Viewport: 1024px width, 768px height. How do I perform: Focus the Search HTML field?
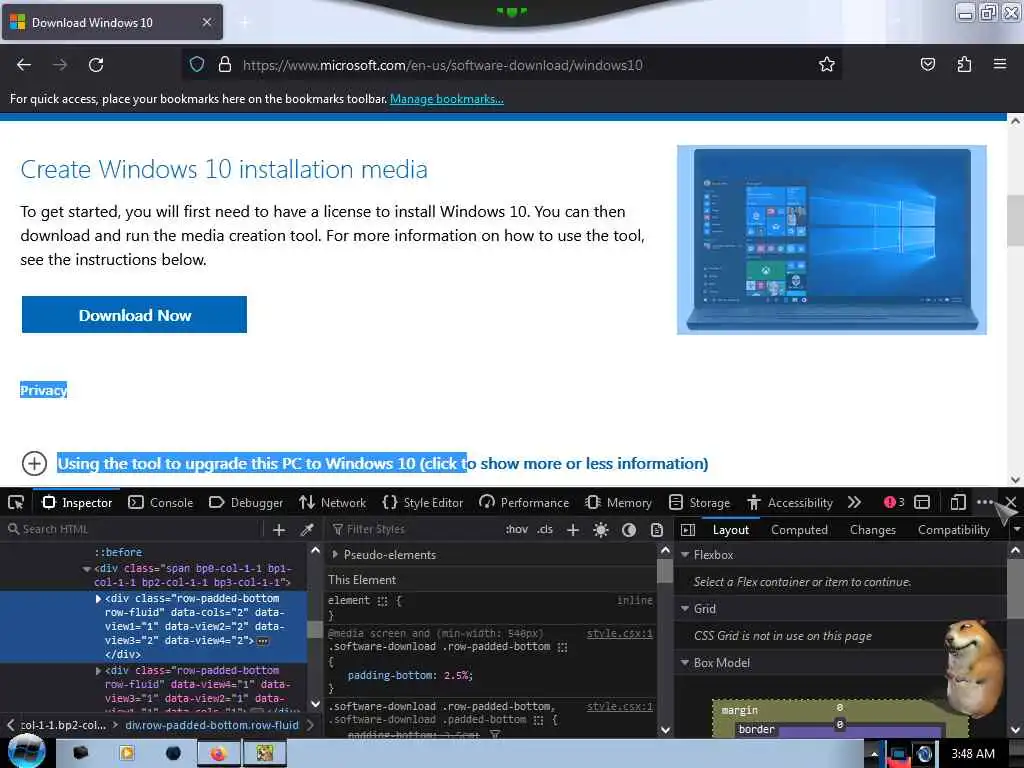tap(134, 530)
